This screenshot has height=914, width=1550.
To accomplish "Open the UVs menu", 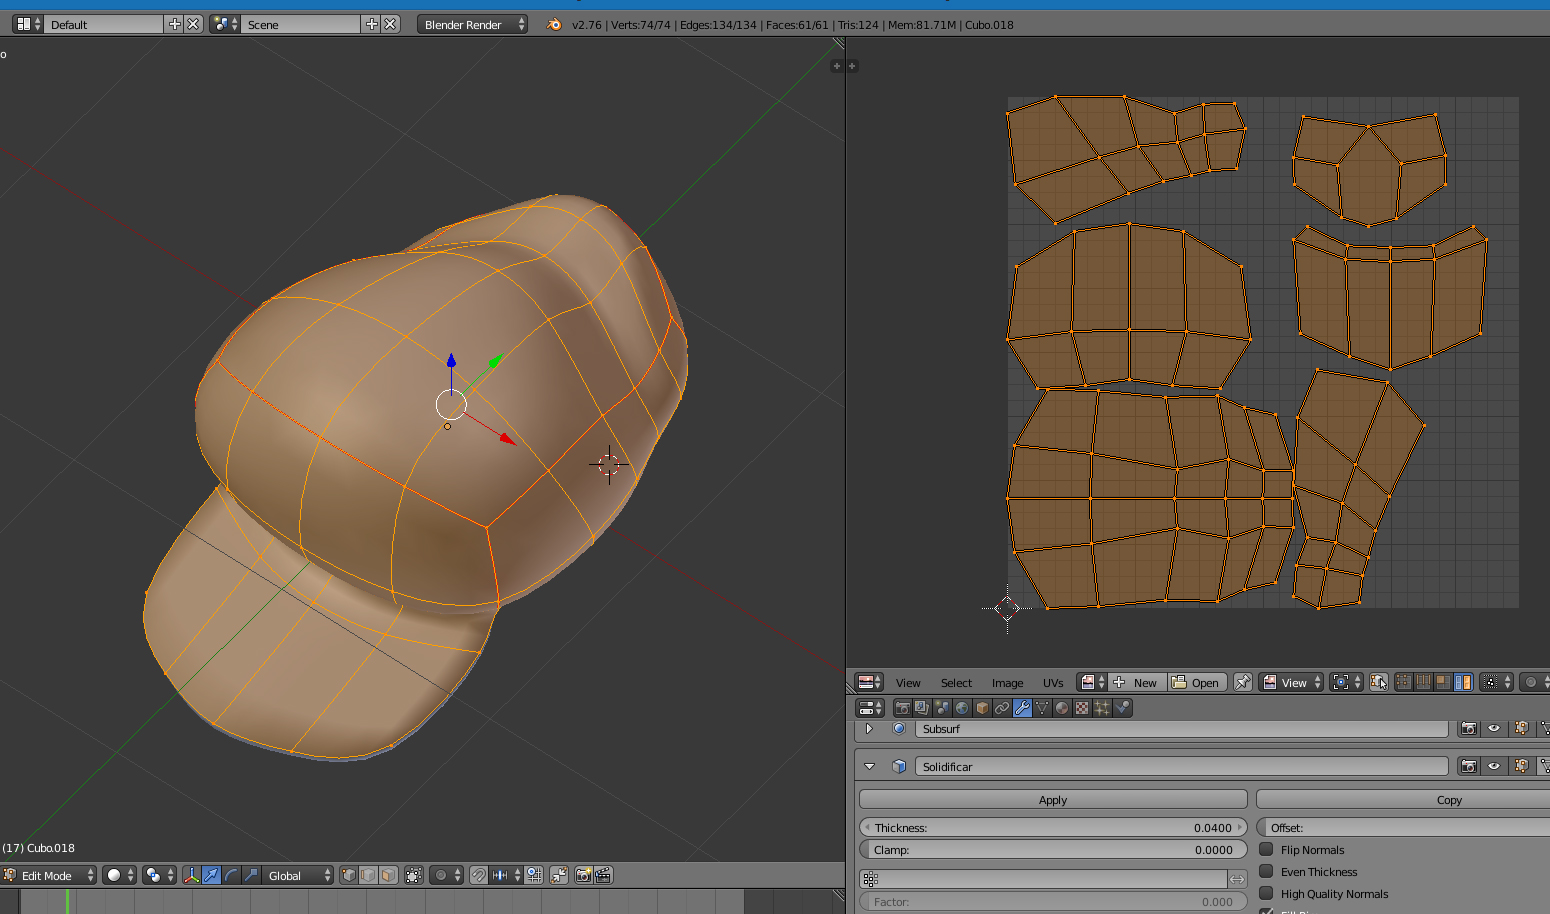I will click(1053, 683).
